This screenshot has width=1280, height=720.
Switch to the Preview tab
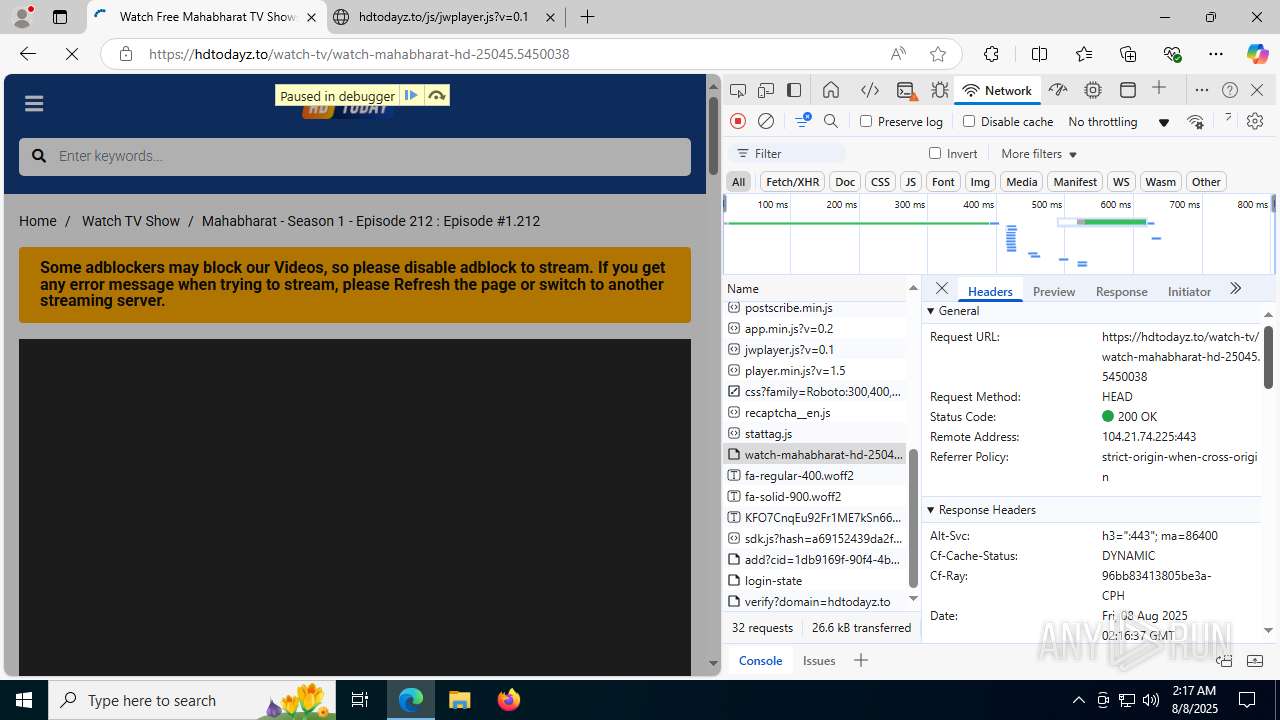(x=1054, y=291)
